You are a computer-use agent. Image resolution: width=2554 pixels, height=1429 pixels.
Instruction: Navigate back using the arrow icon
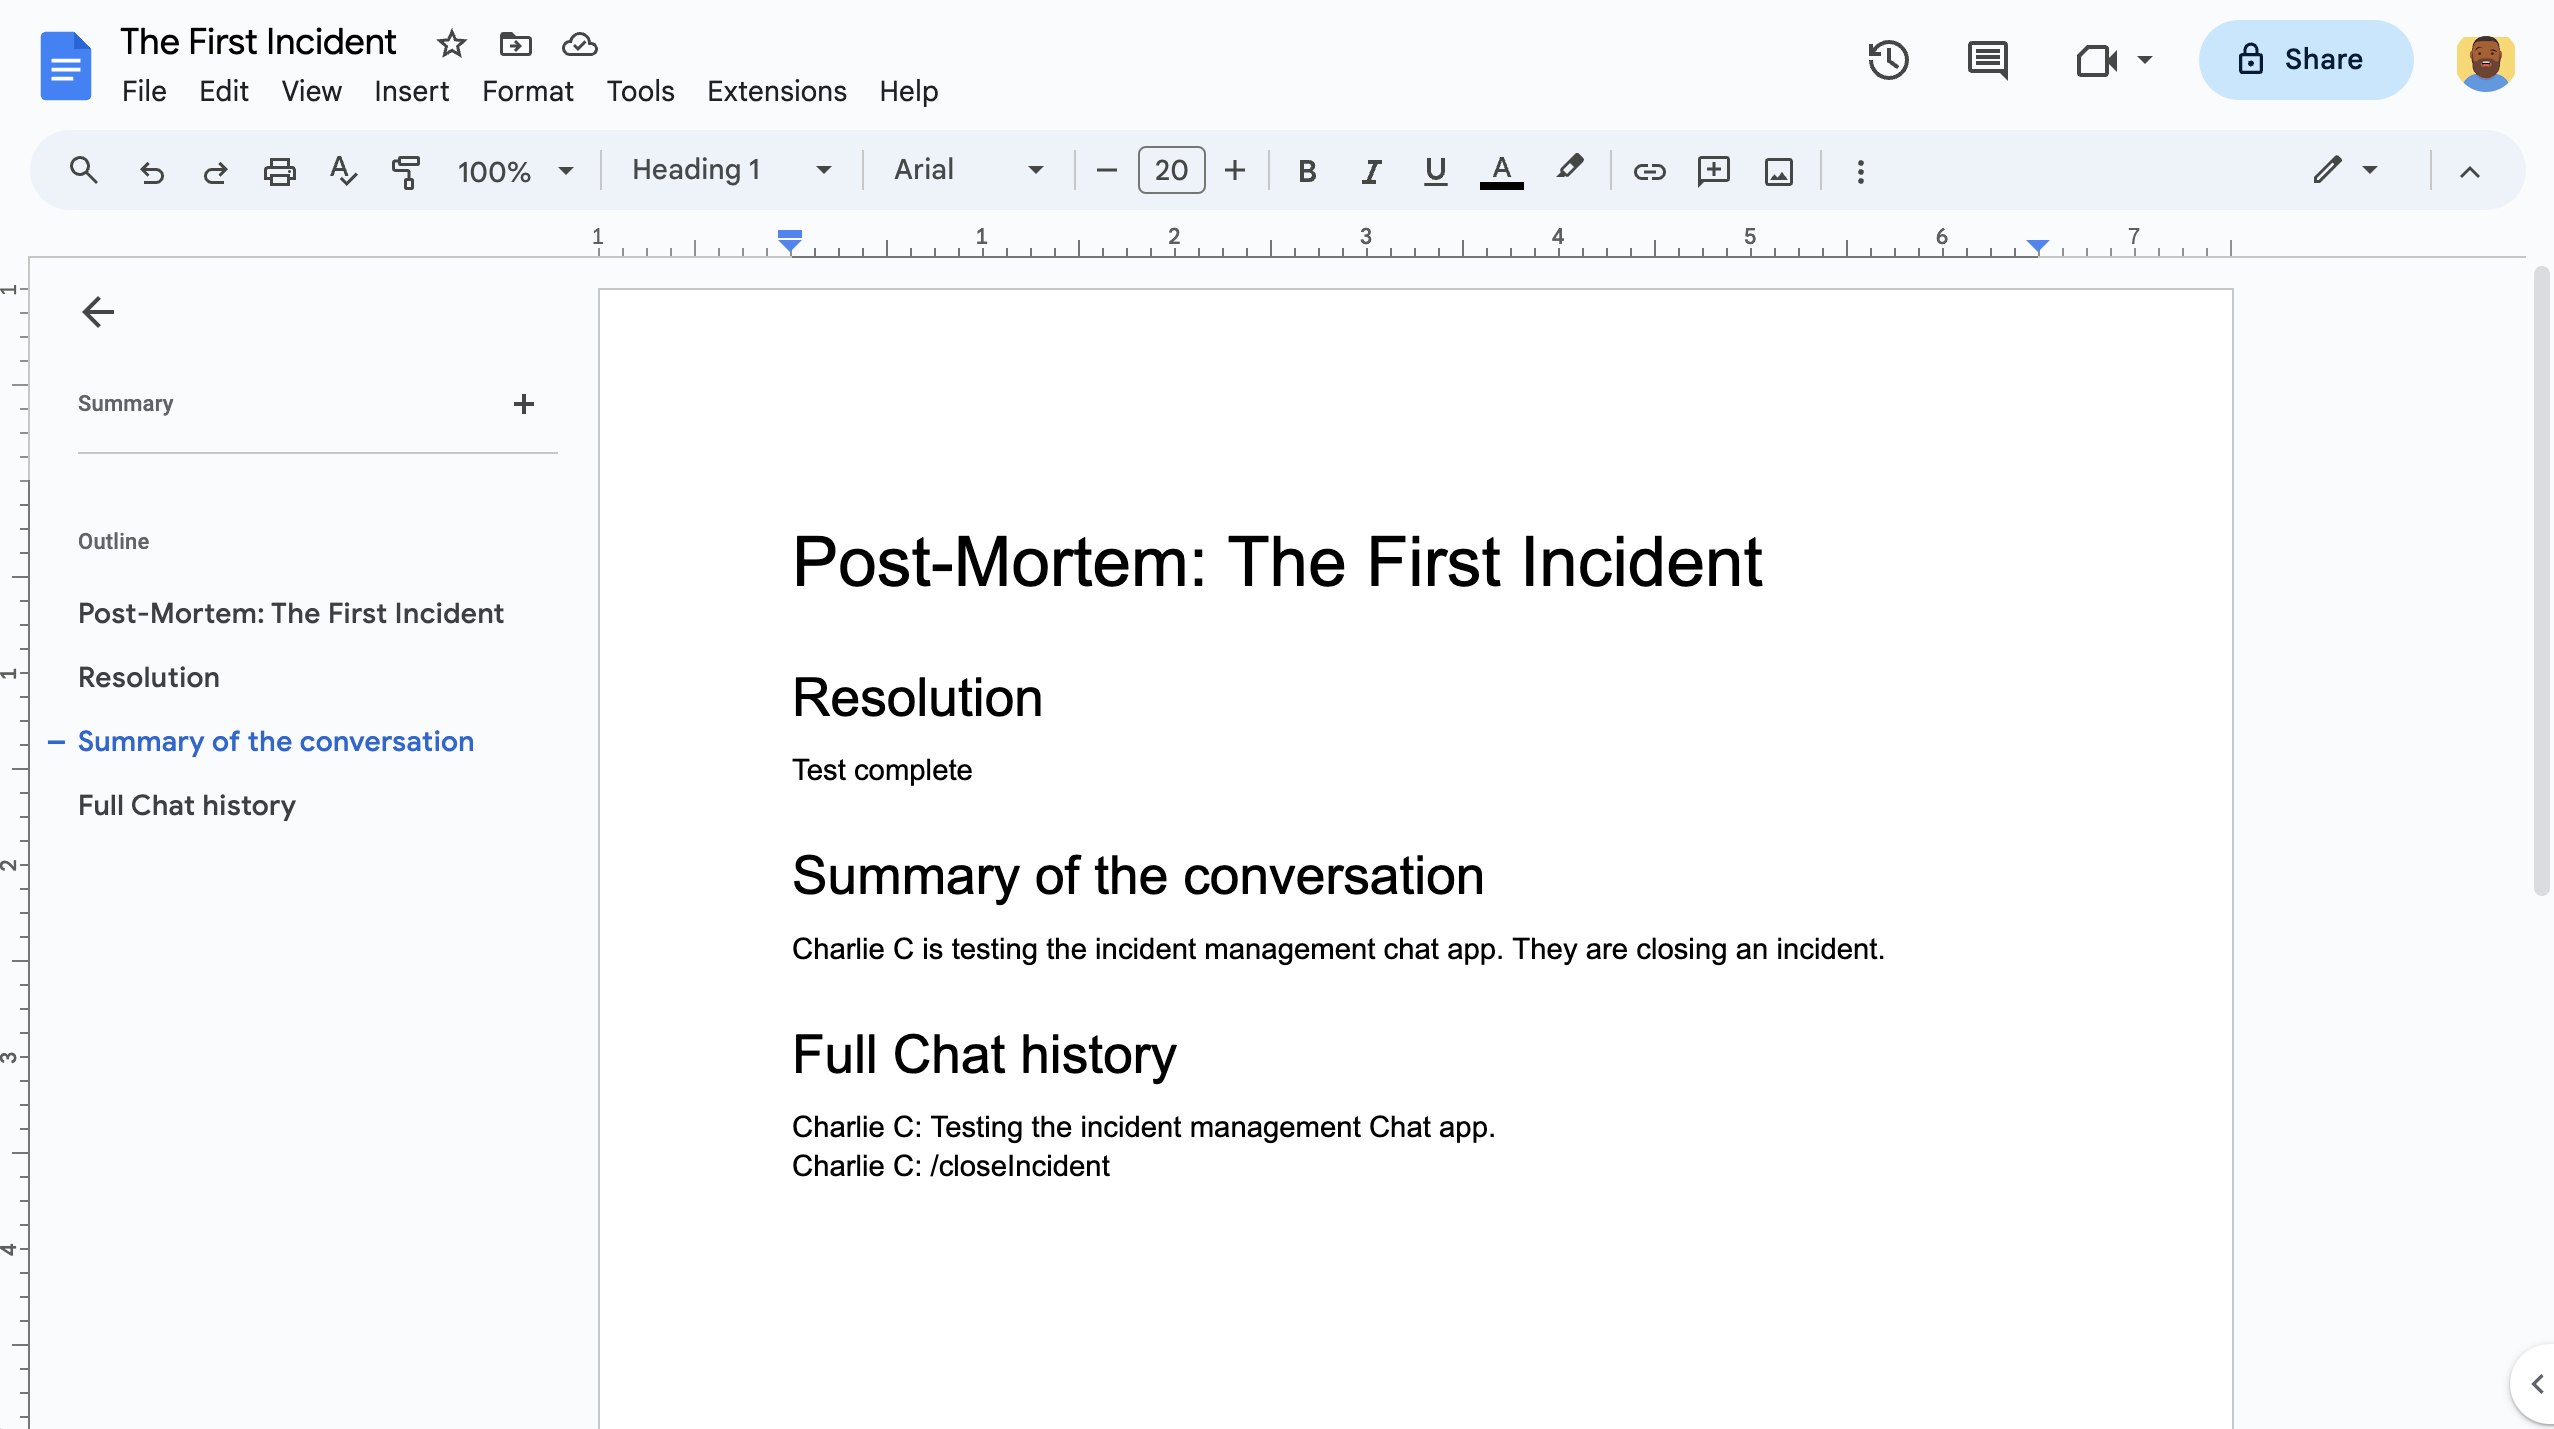(95, 310)
